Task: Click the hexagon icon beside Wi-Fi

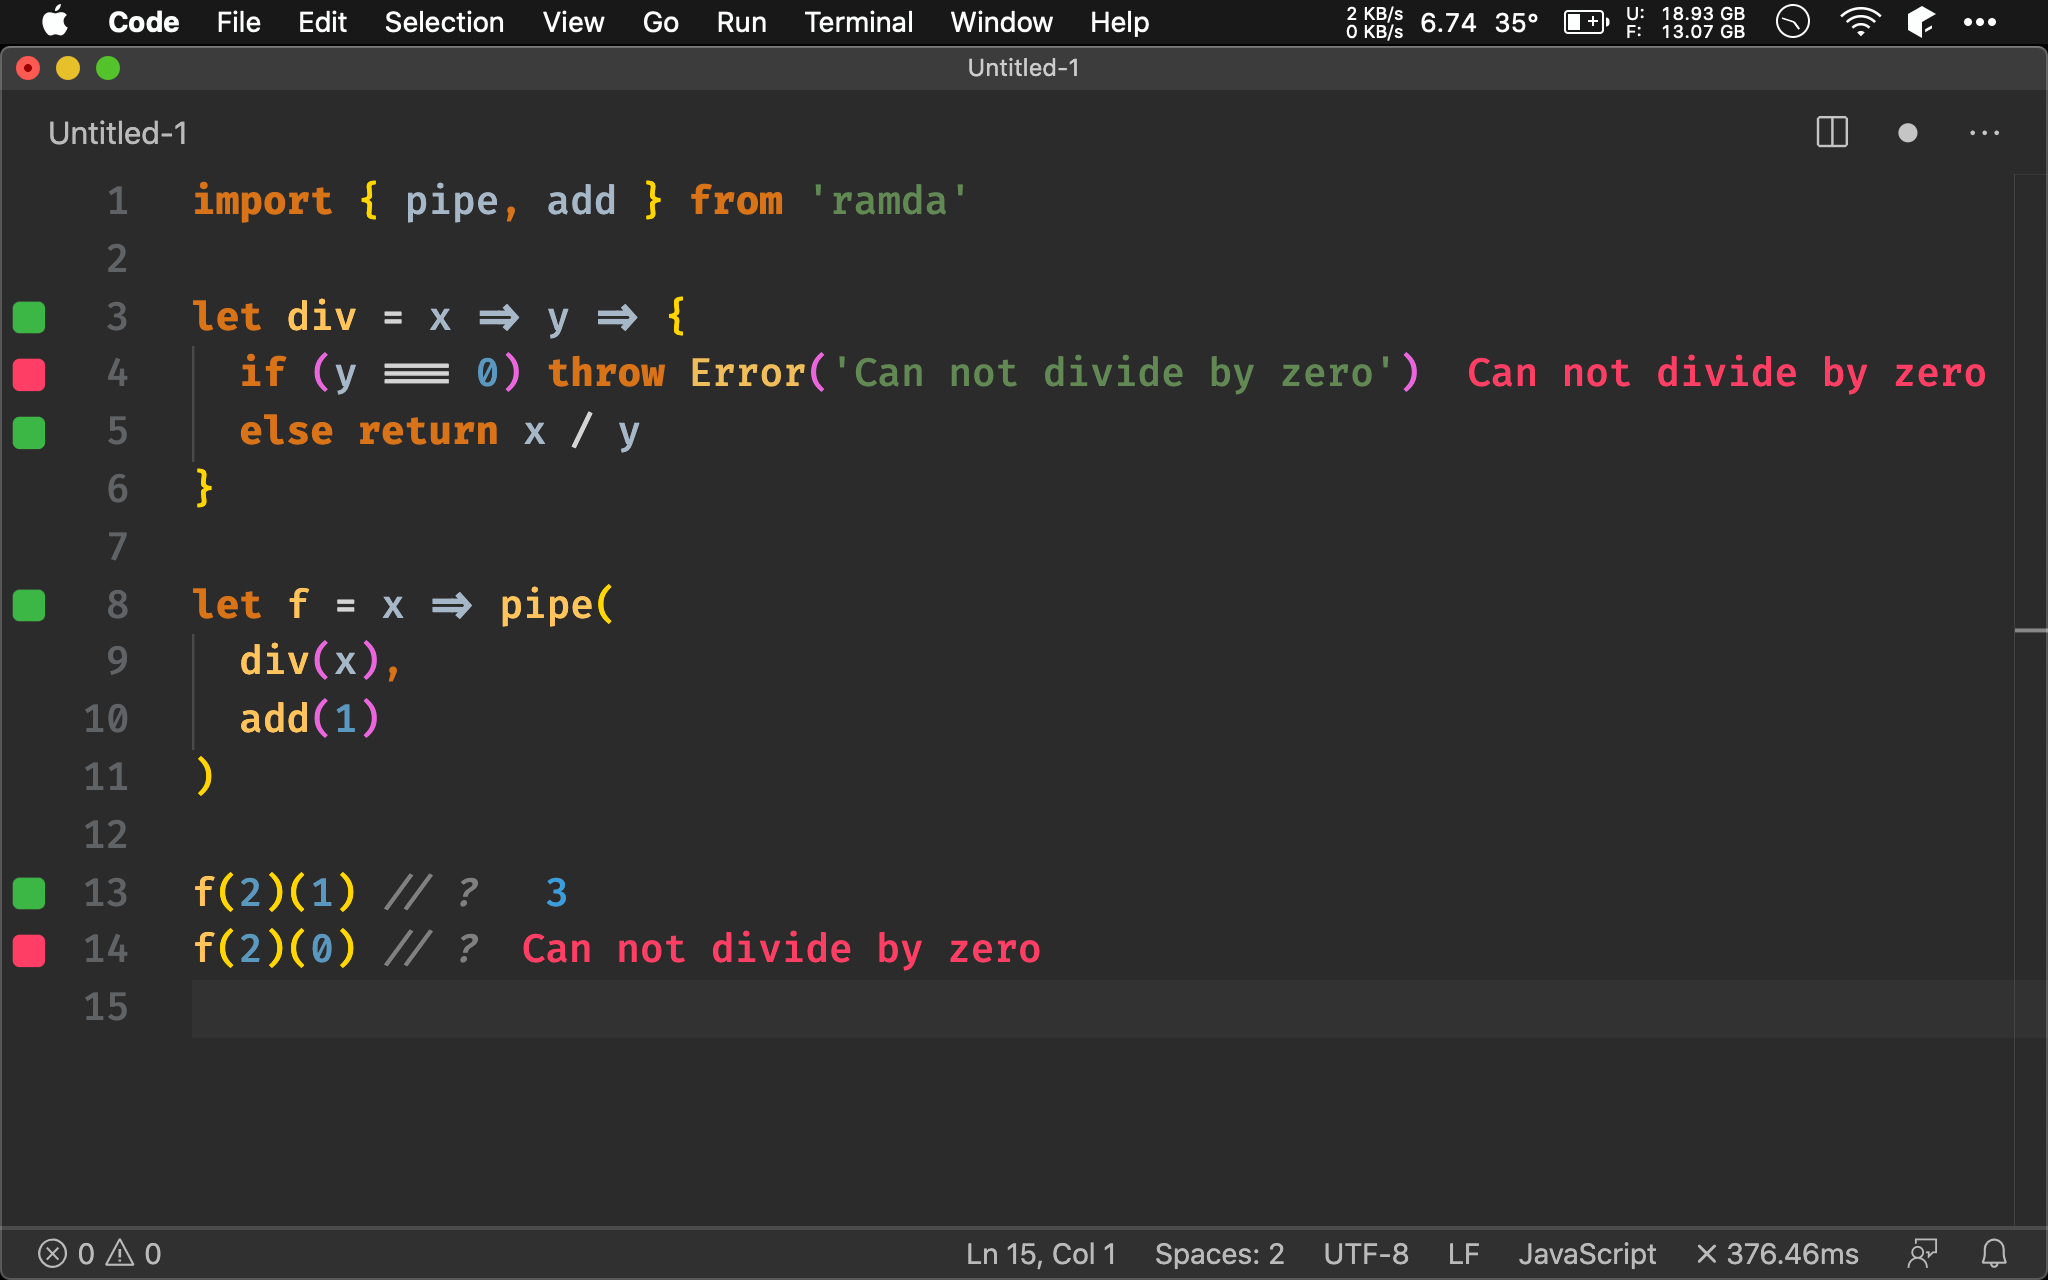Action: click(1921, 22)
